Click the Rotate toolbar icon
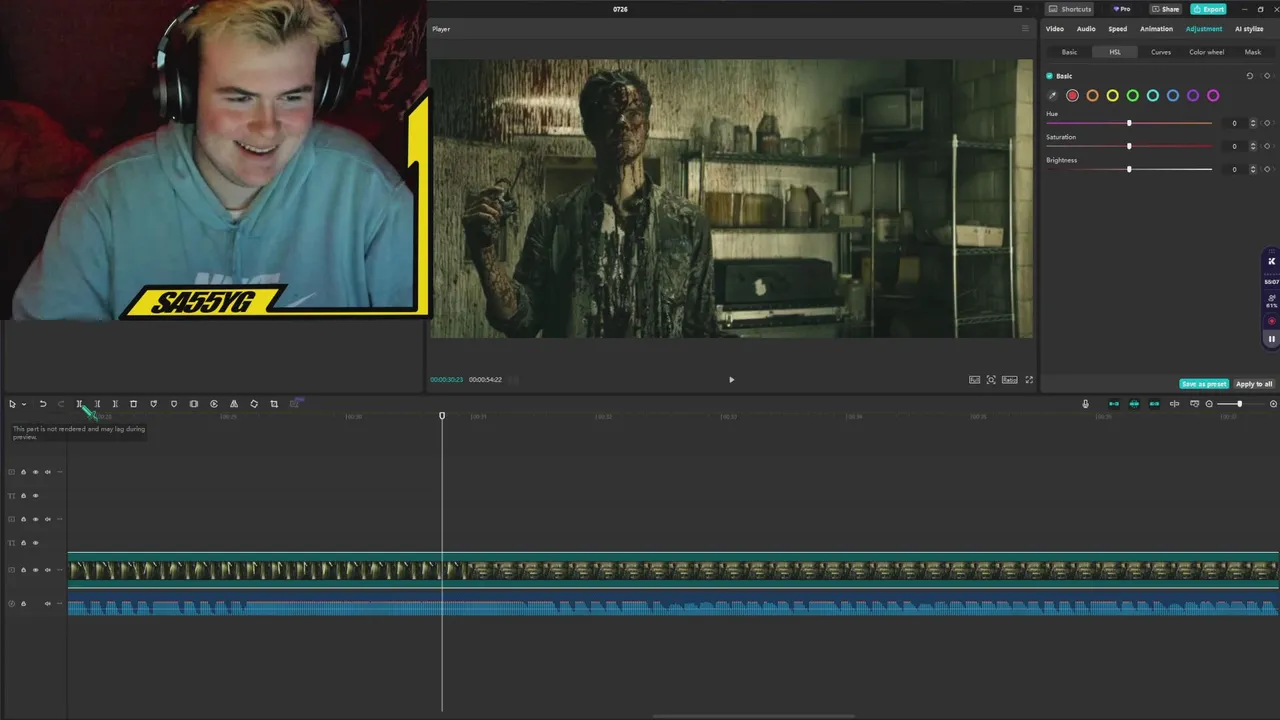The width and height of the screenshot is (1280, 720). [254, 404]
